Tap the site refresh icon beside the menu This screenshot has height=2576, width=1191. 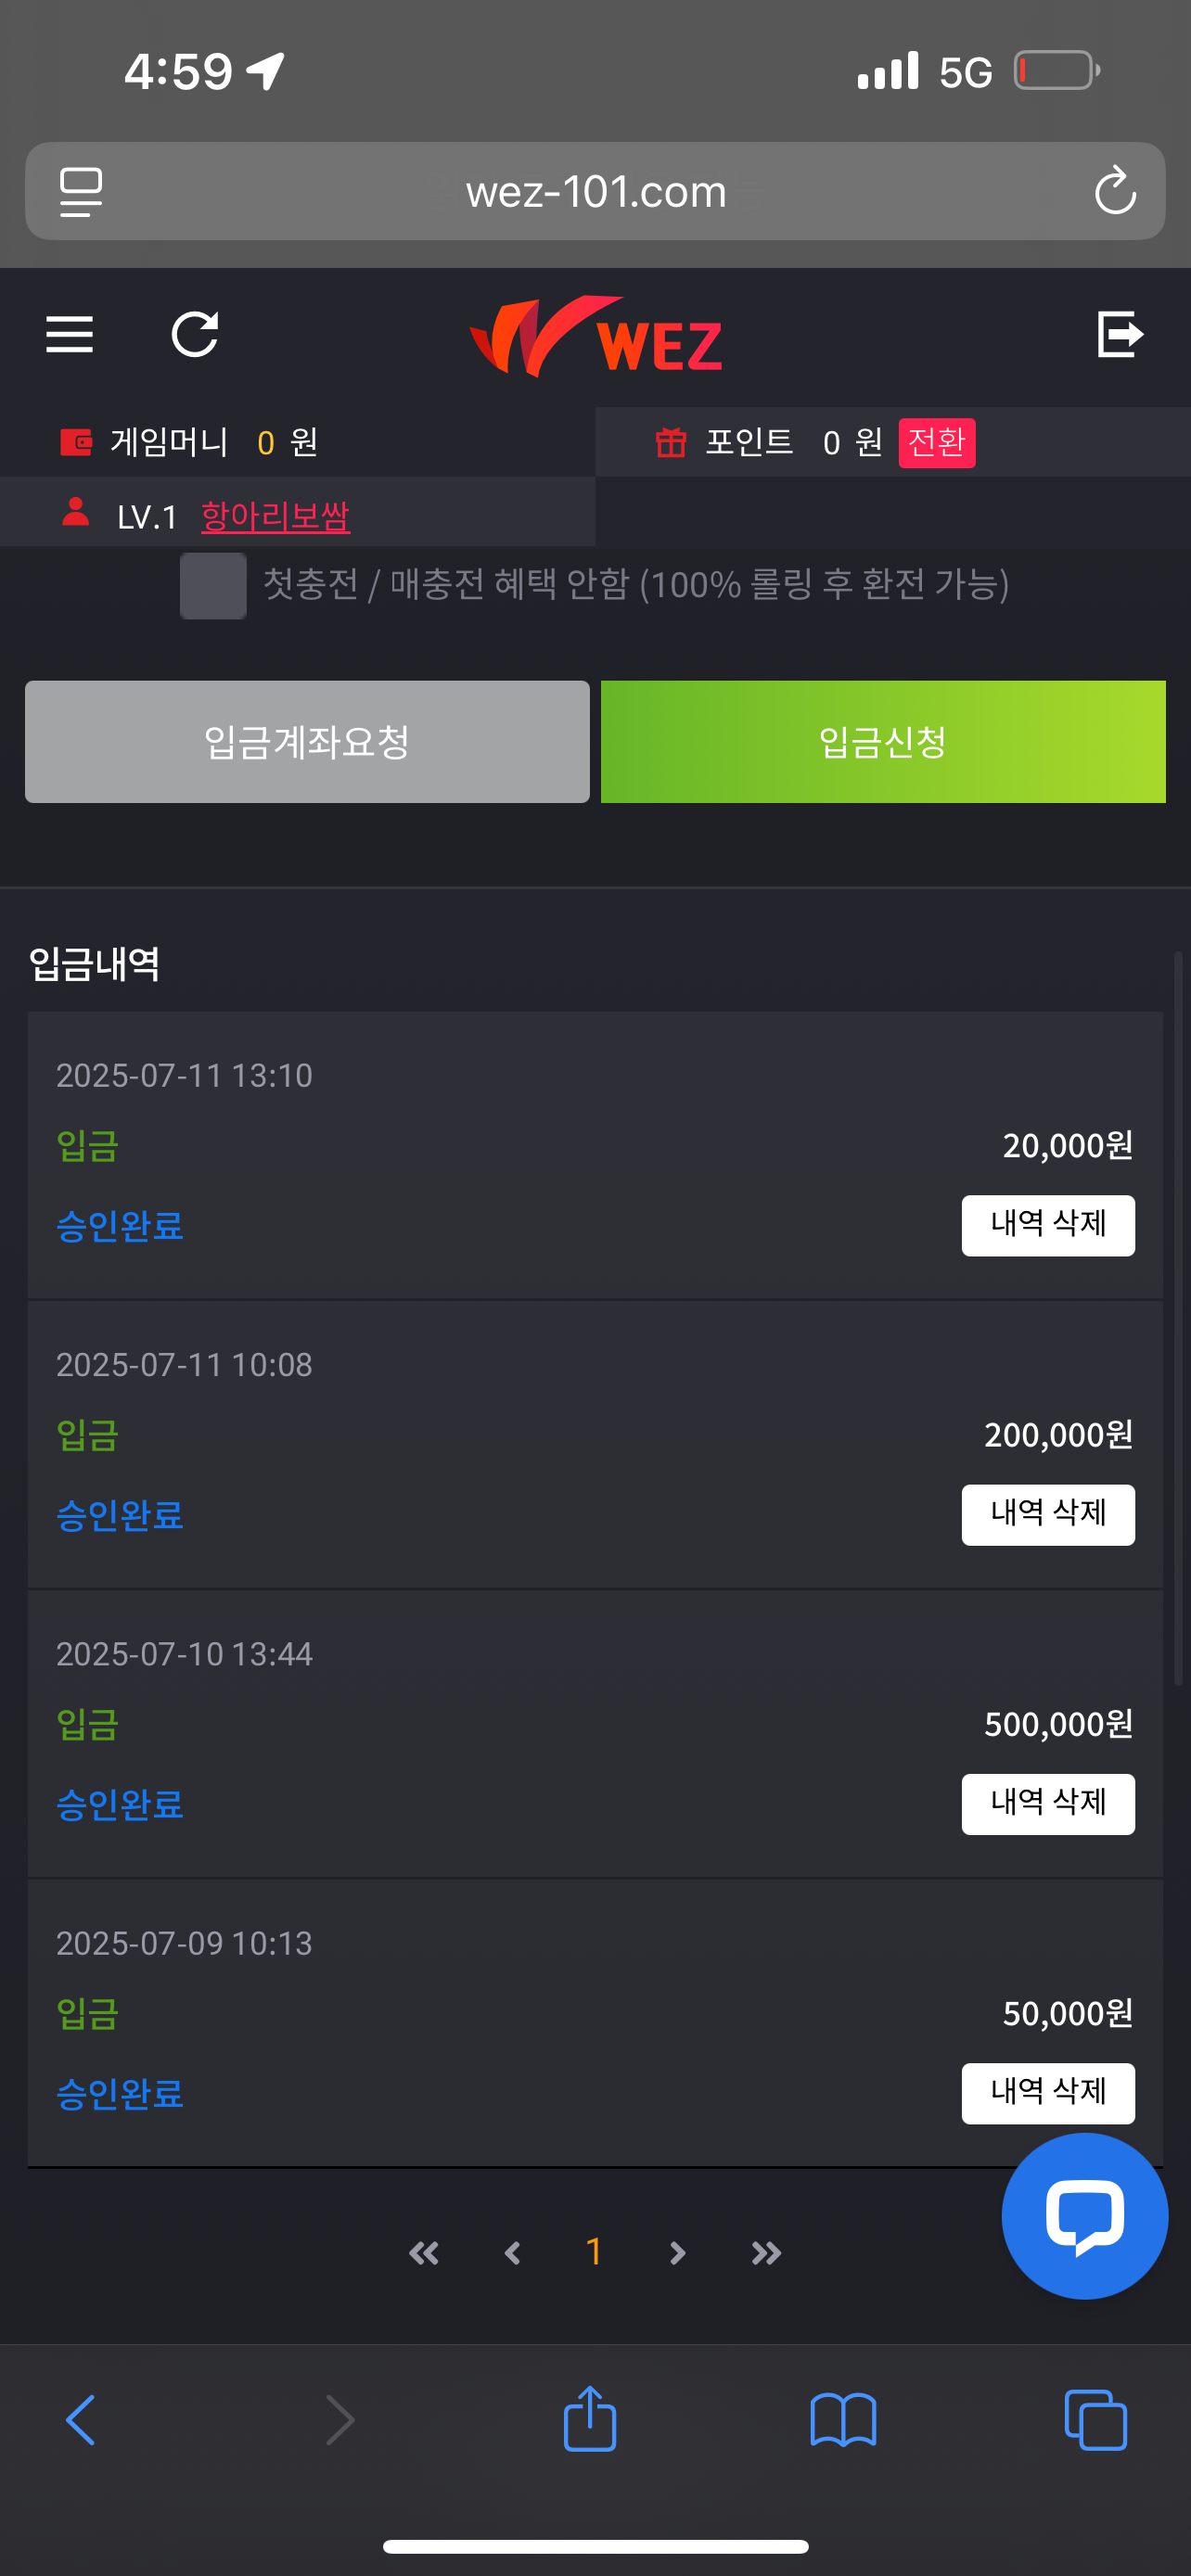(195, 335)
